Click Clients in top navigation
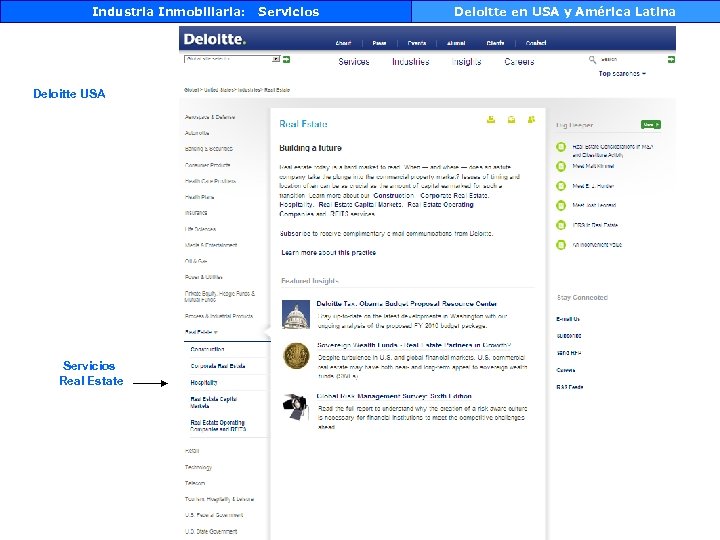This screenshot has height=540, width=720. (495, 43)
